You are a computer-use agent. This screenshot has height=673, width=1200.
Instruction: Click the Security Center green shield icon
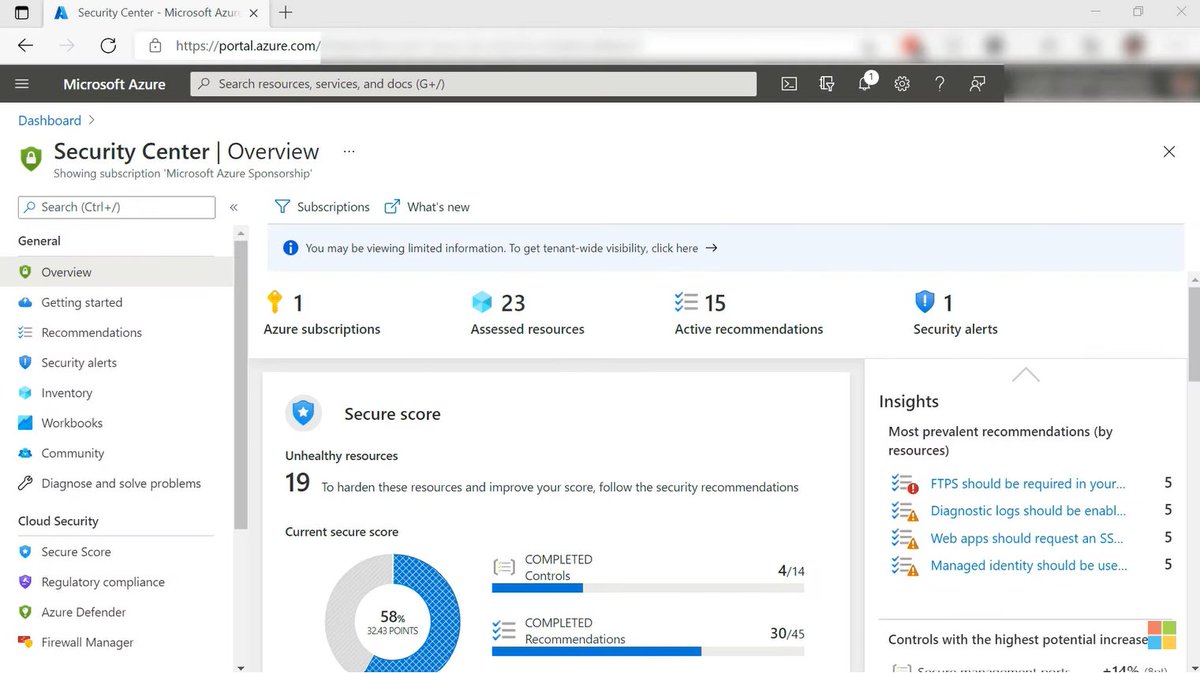[x=31, y=158]
